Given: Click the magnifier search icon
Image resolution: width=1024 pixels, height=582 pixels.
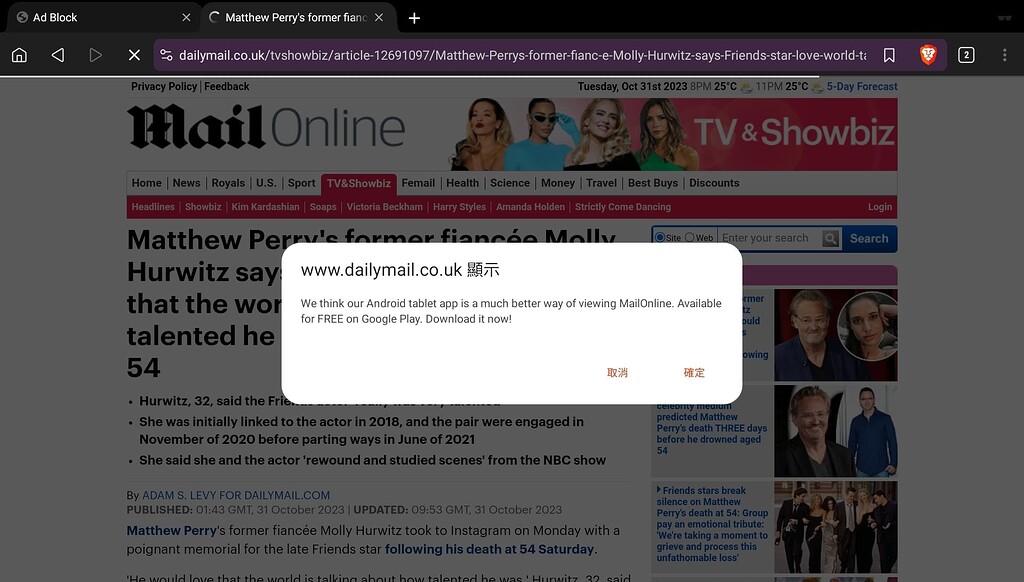Looking at the screenshot, I should click(x=831, y=238).
